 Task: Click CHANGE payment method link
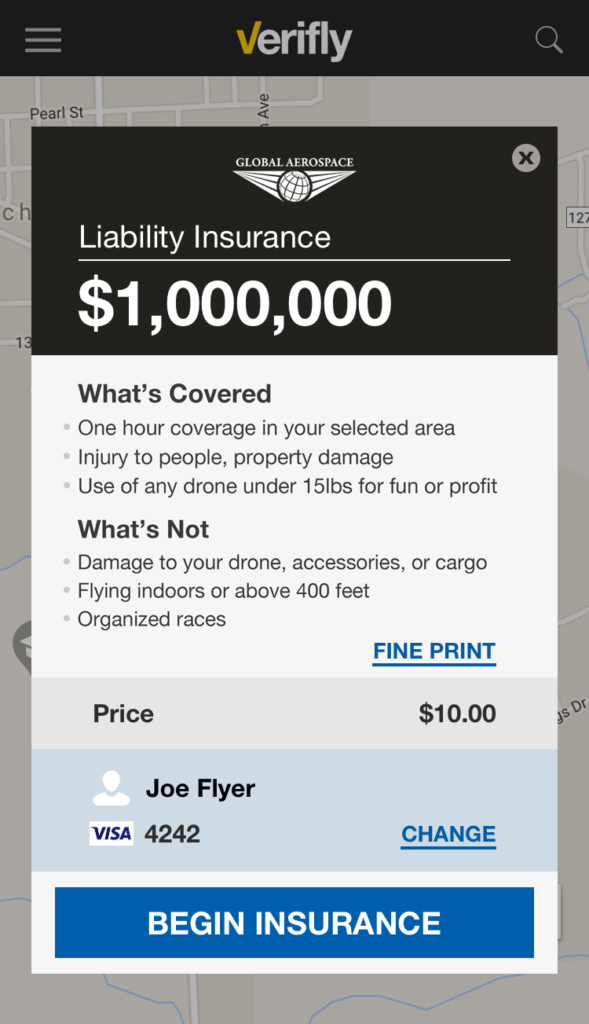pyautogui.click(x=449, y=835)
